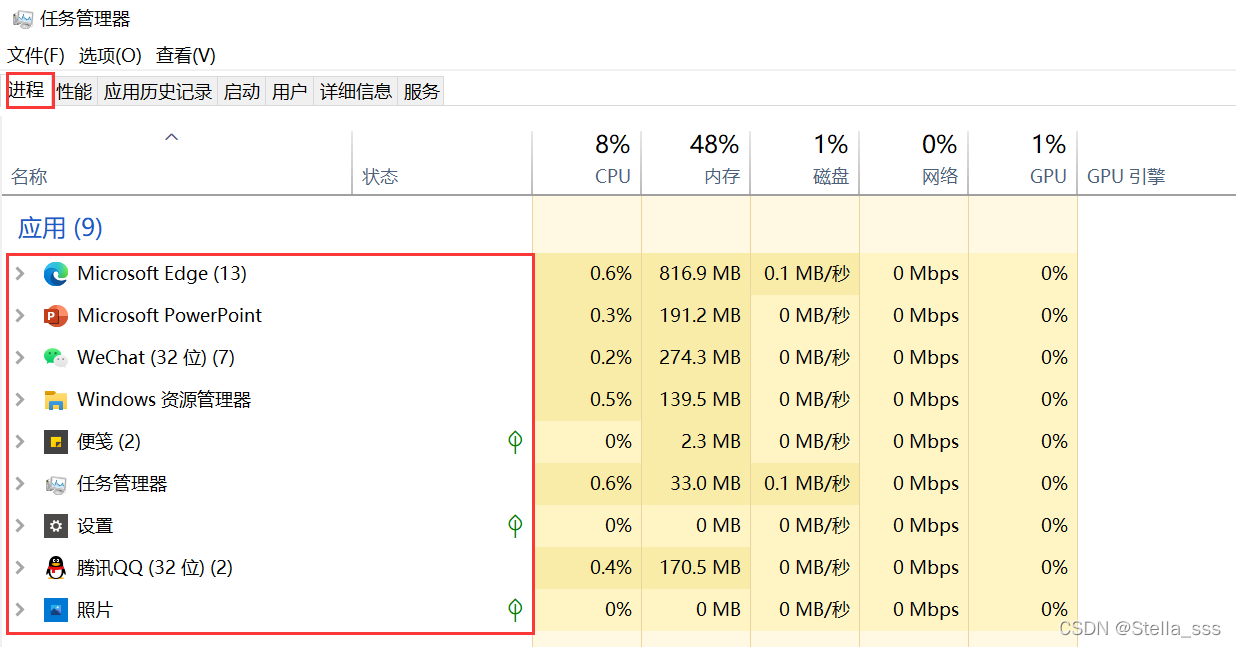
Task: Click the Microsoft PowerPoint icon
Action: [56, 316]
